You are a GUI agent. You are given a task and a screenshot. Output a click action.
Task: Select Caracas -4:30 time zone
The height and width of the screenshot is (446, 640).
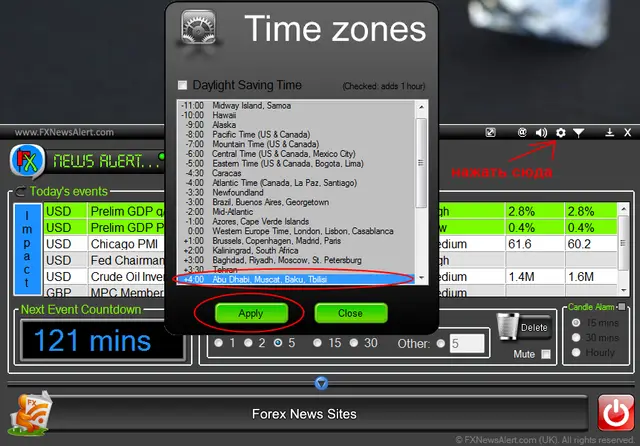click(297, 173)
